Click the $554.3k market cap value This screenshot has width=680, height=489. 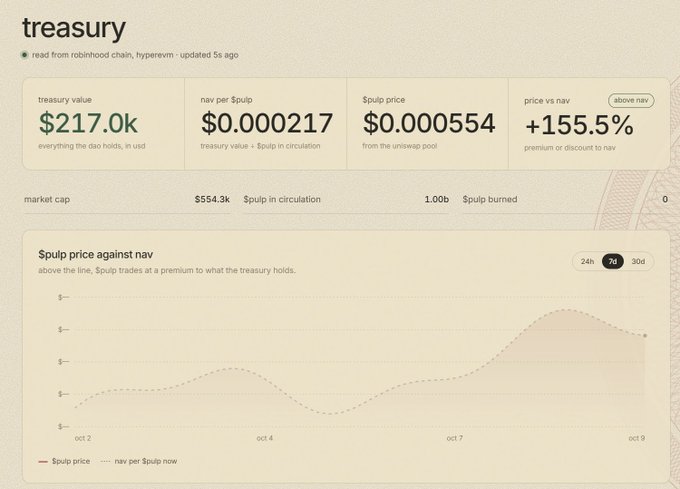(212, 199)
